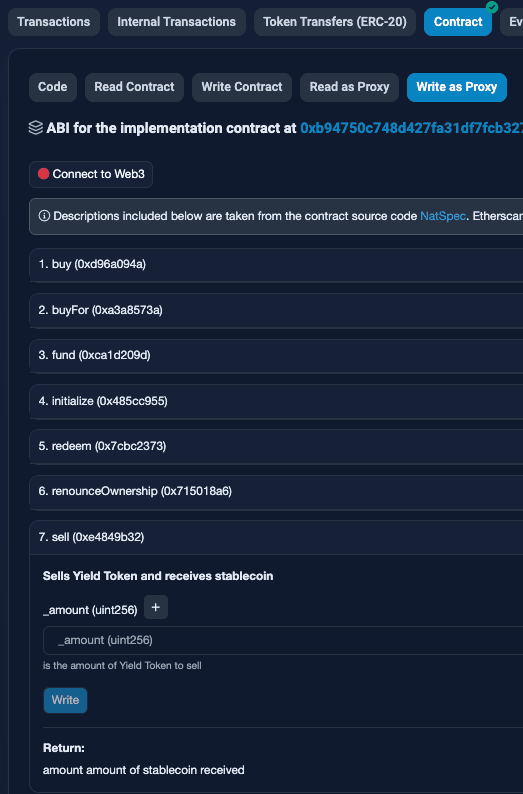Expand the fund function section
This screenshot has height=794, width=523.
tap(276, 355)
